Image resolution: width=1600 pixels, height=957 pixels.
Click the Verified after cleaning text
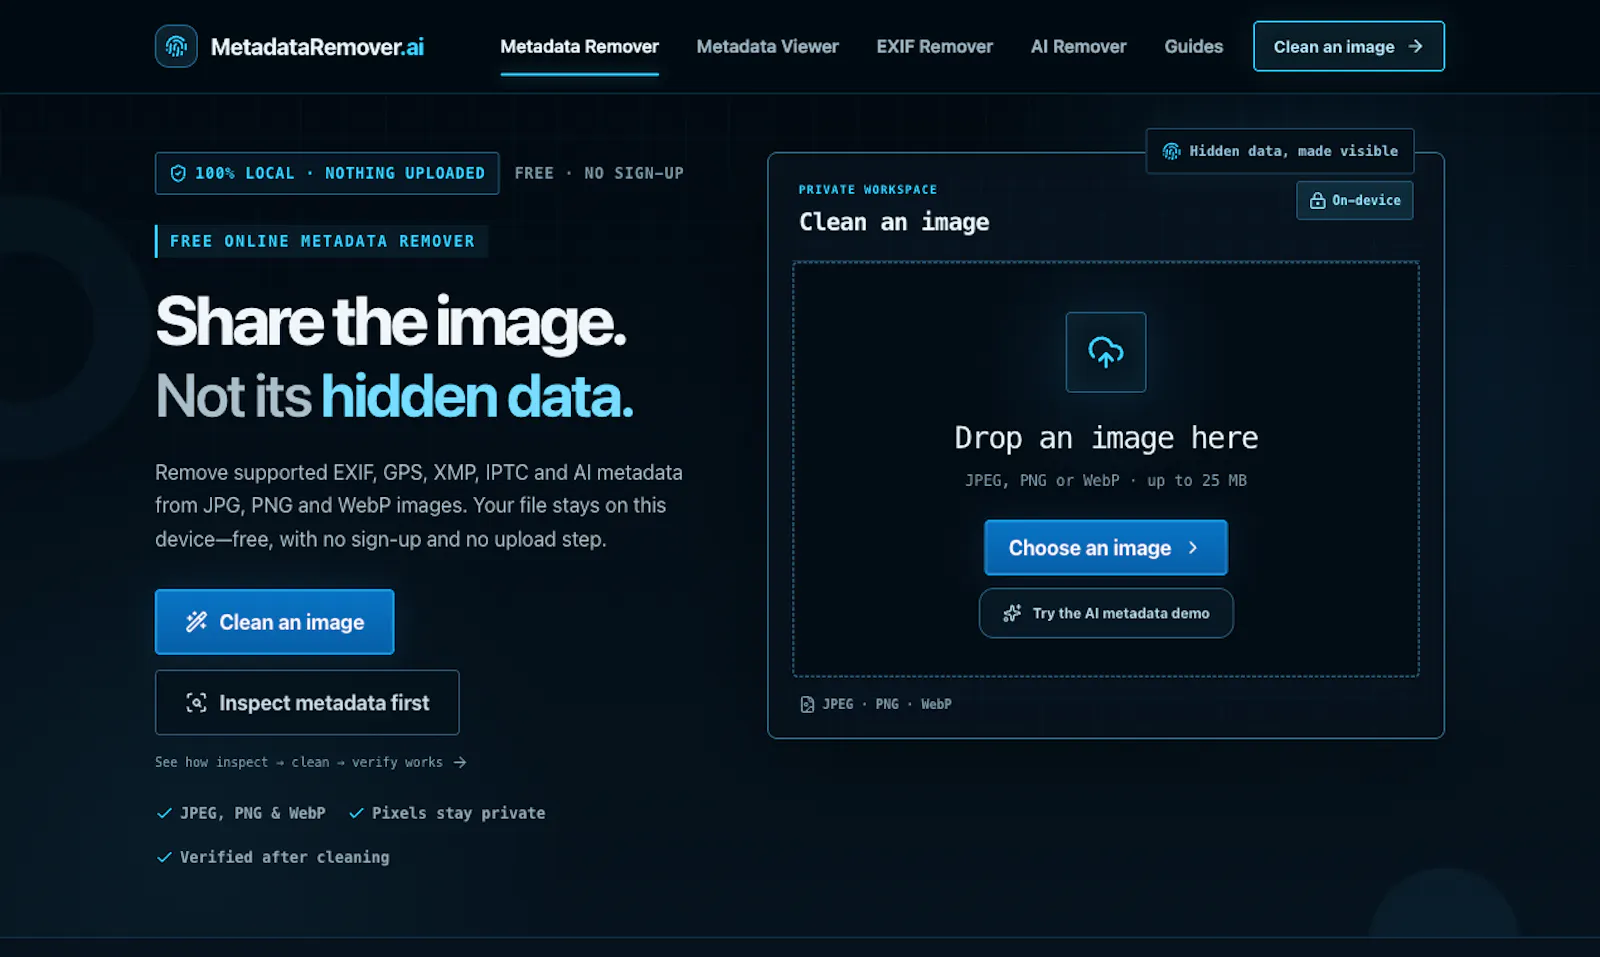point(285,857)
